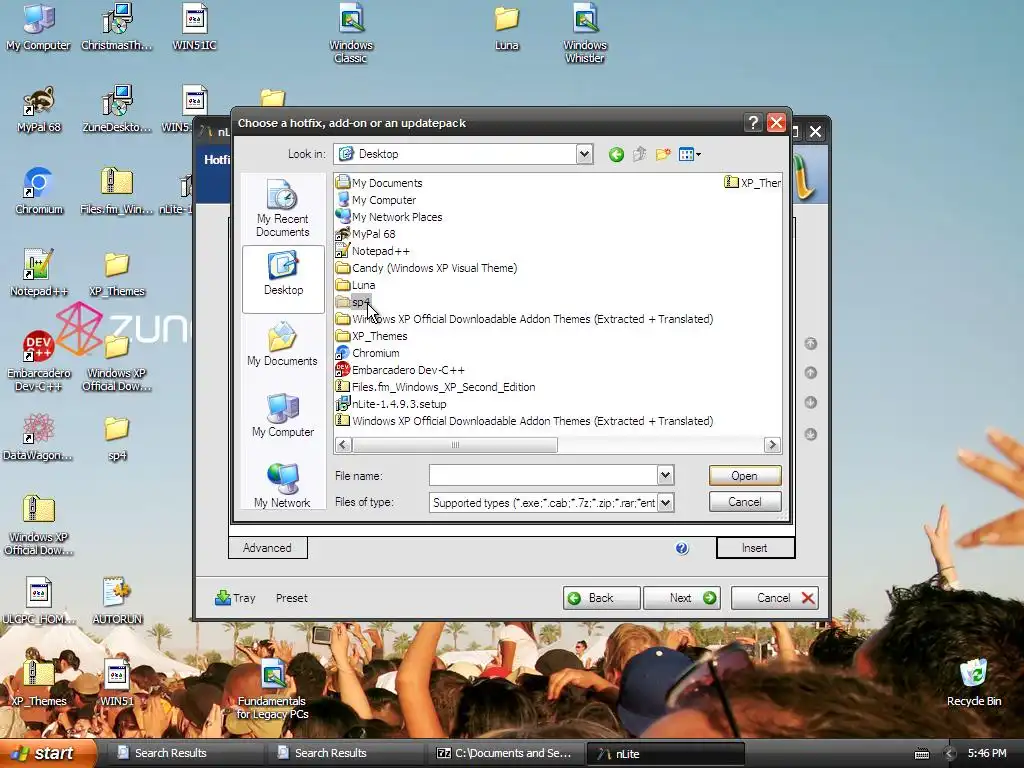Select My Computer in the file list

376,200
